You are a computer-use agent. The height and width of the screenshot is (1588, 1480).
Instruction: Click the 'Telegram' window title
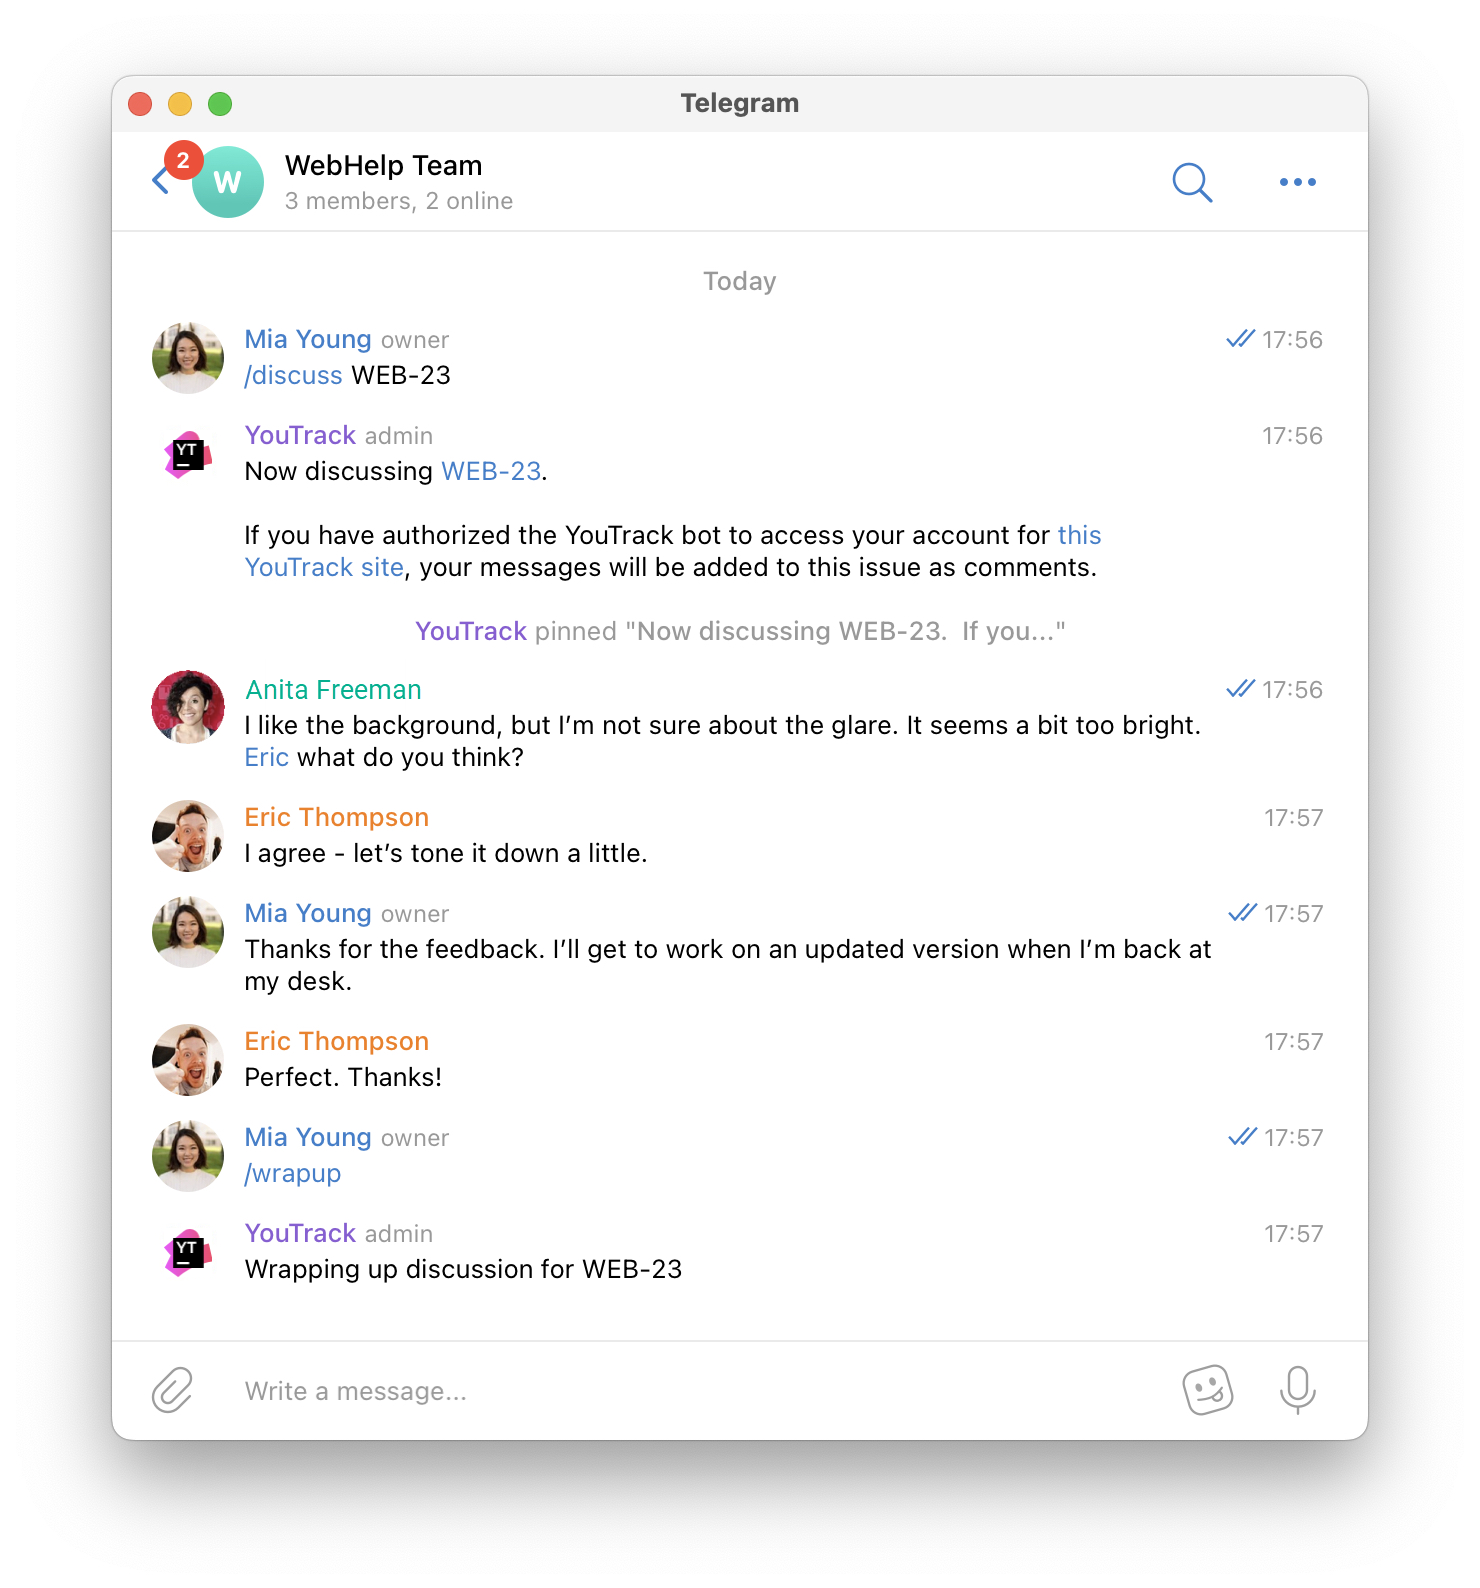pos(740,103)
